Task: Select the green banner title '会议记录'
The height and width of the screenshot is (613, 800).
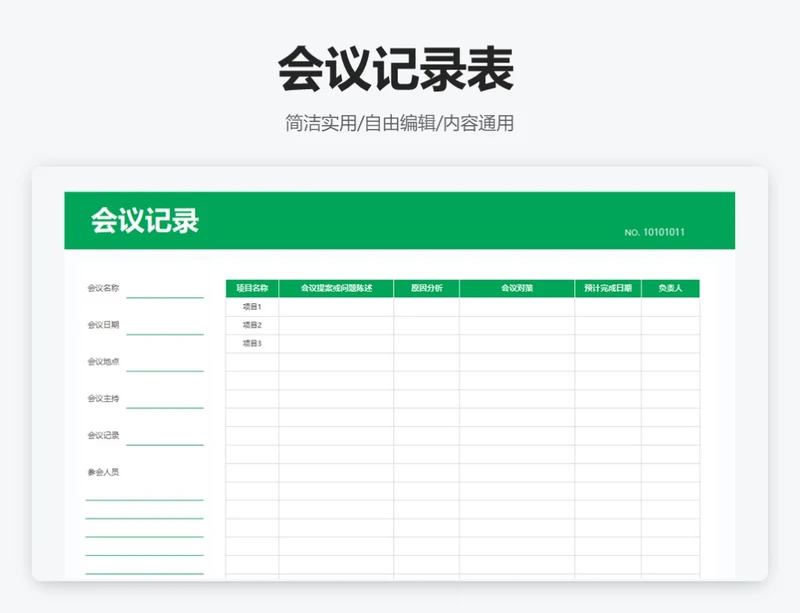Action: tap(145, 220)
